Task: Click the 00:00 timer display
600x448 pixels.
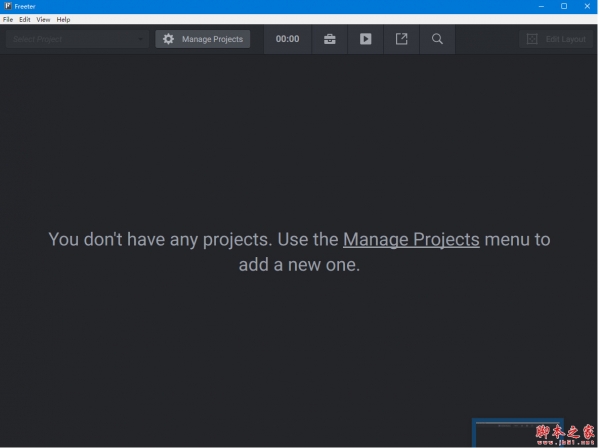Action: click(x=287, y=39)
